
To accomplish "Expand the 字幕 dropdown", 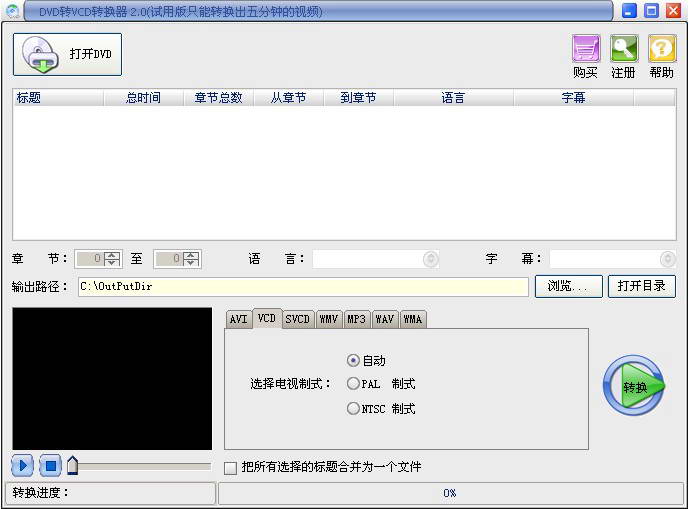I will click(x=667, y=259).
